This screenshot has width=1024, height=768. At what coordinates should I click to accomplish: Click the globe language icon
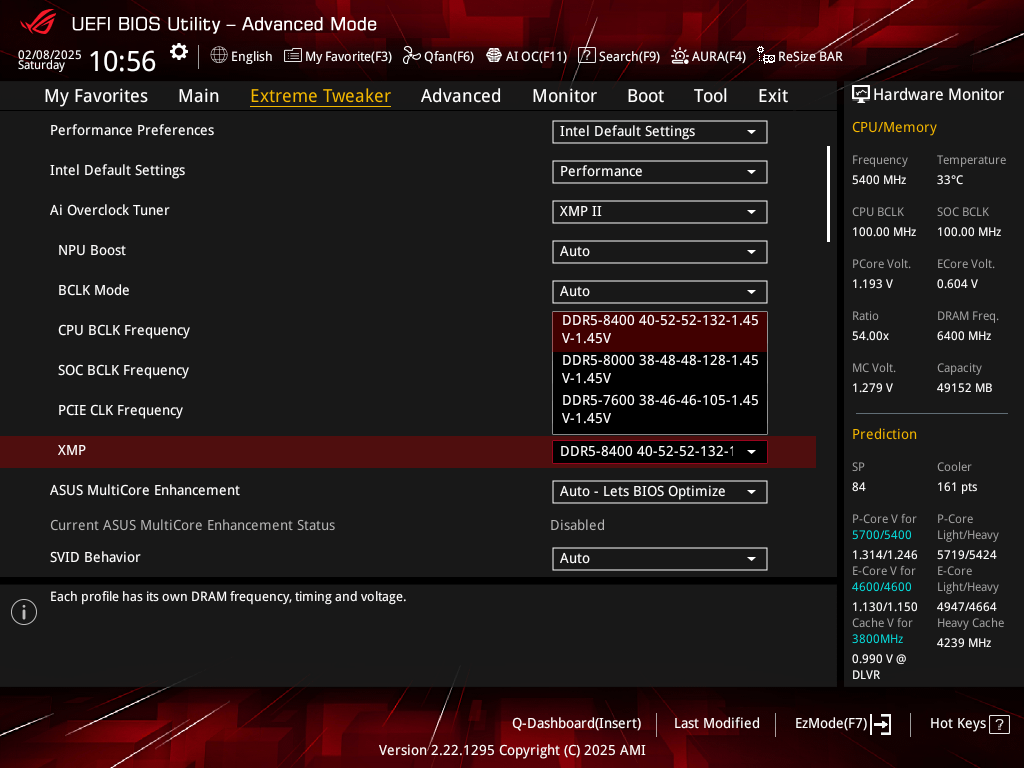pyautogui.click(x=219, y=56)
